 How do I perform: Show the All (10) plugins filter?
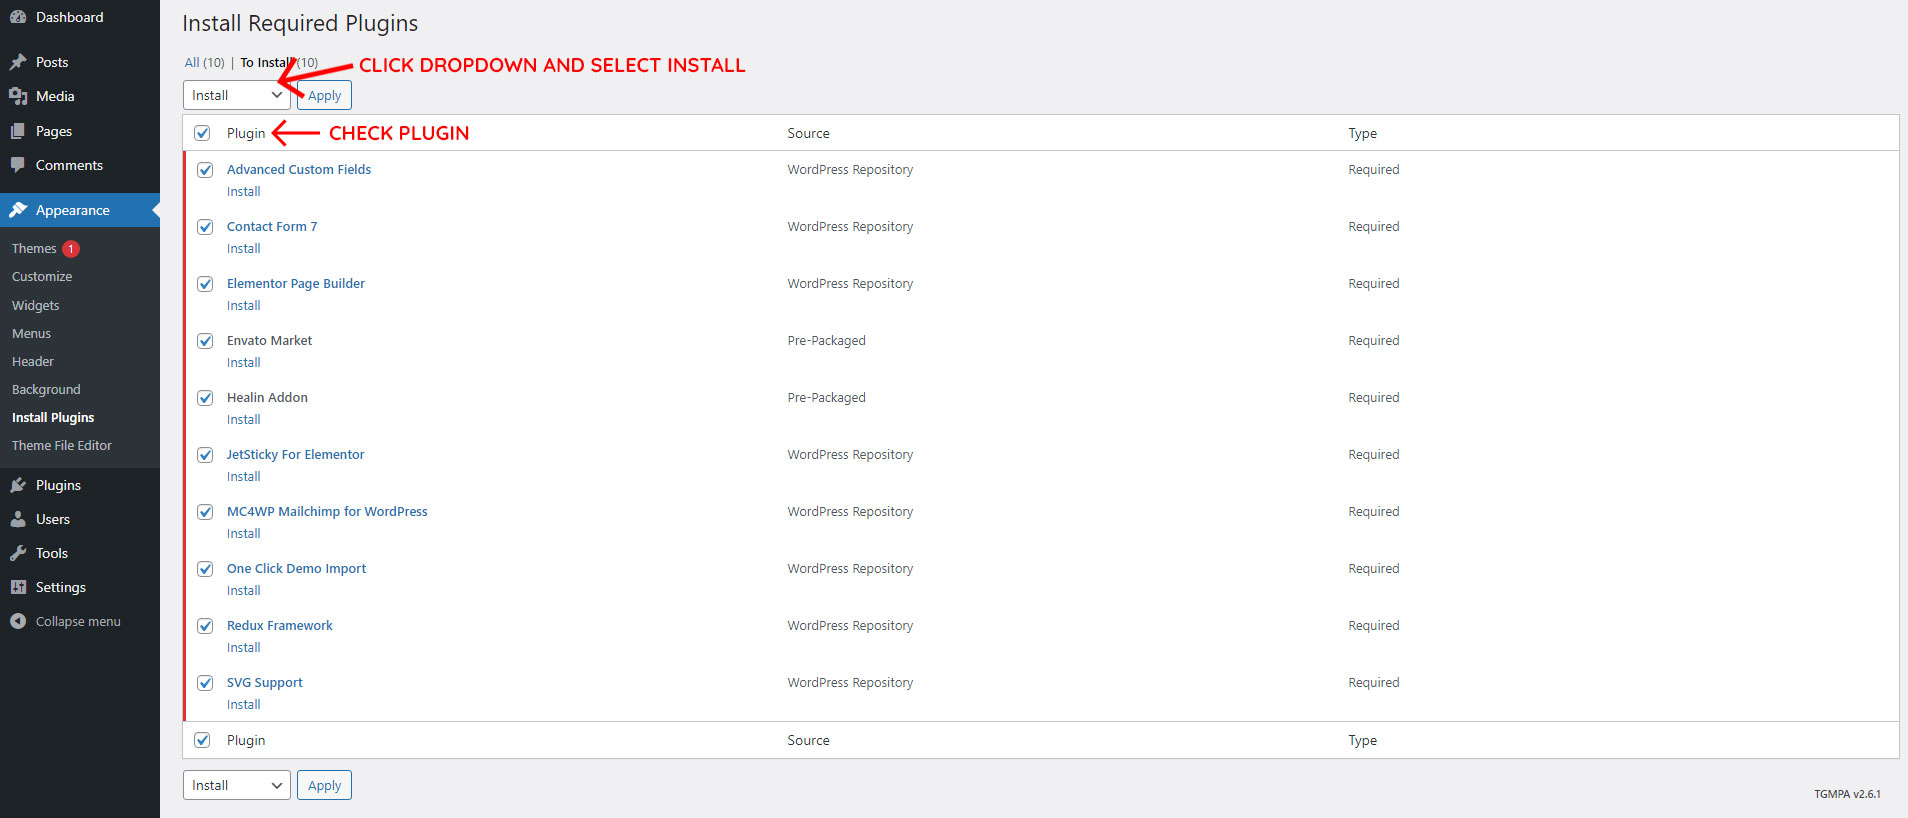[x=204, y=62]
